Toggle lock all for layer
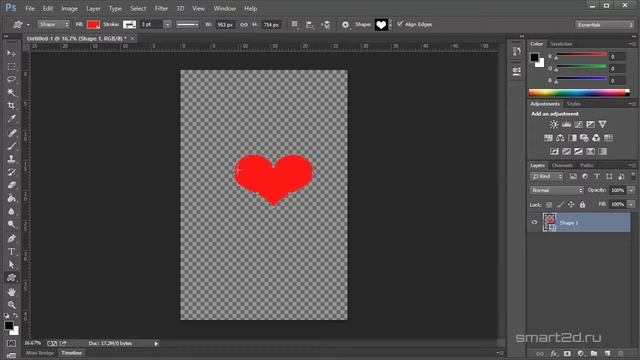Image resolution: width=640 pixels, height=360 pixels. coord(582,204)
